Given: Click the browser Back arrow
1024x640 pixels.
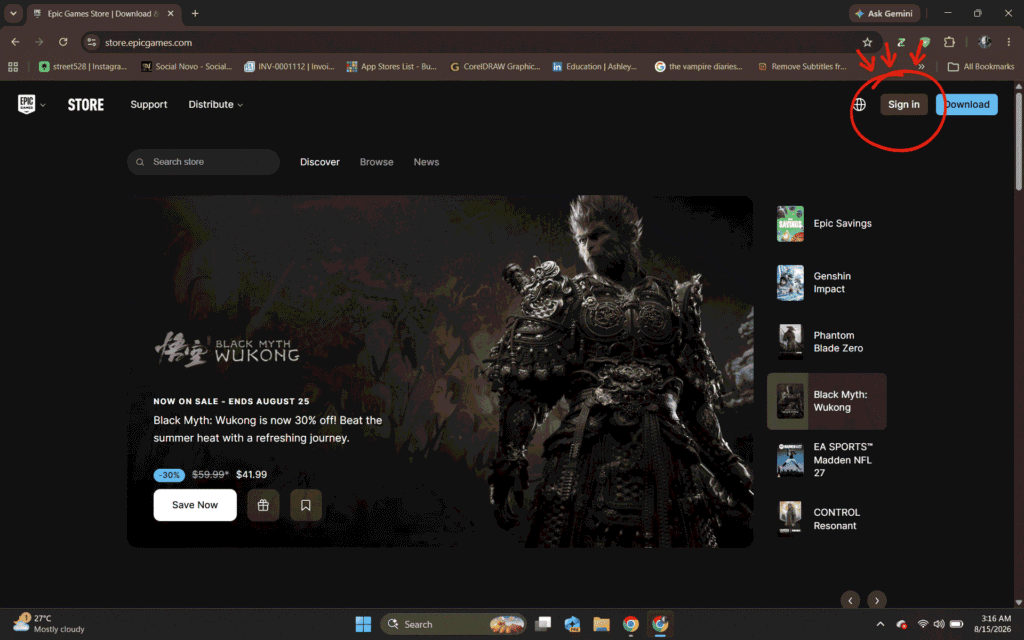Looking at the screenshot, I should [15, 42].
